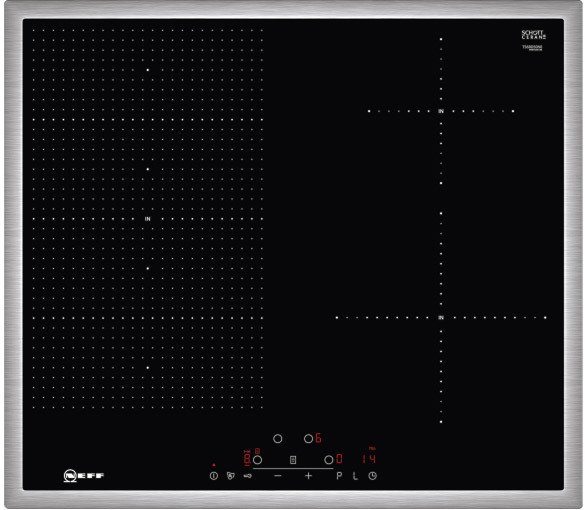This screenshot has width=585, height=510.
Task: Tap the wipe protection cleaning symbol
Action: pos(231,476)
